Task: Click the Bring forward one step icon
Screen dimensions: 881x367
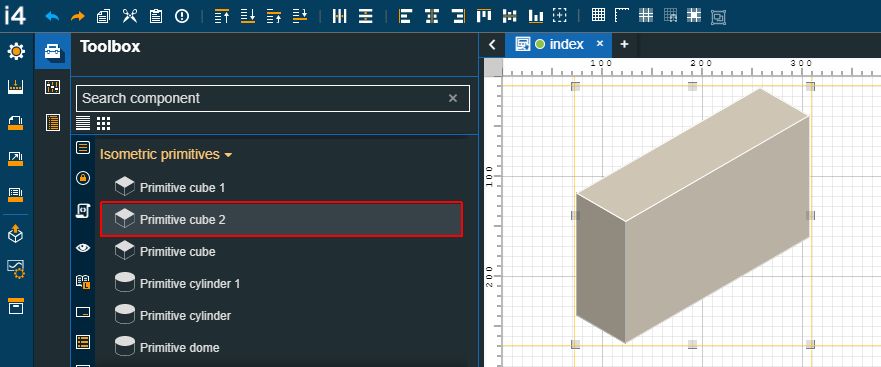Action: [274, 16]
